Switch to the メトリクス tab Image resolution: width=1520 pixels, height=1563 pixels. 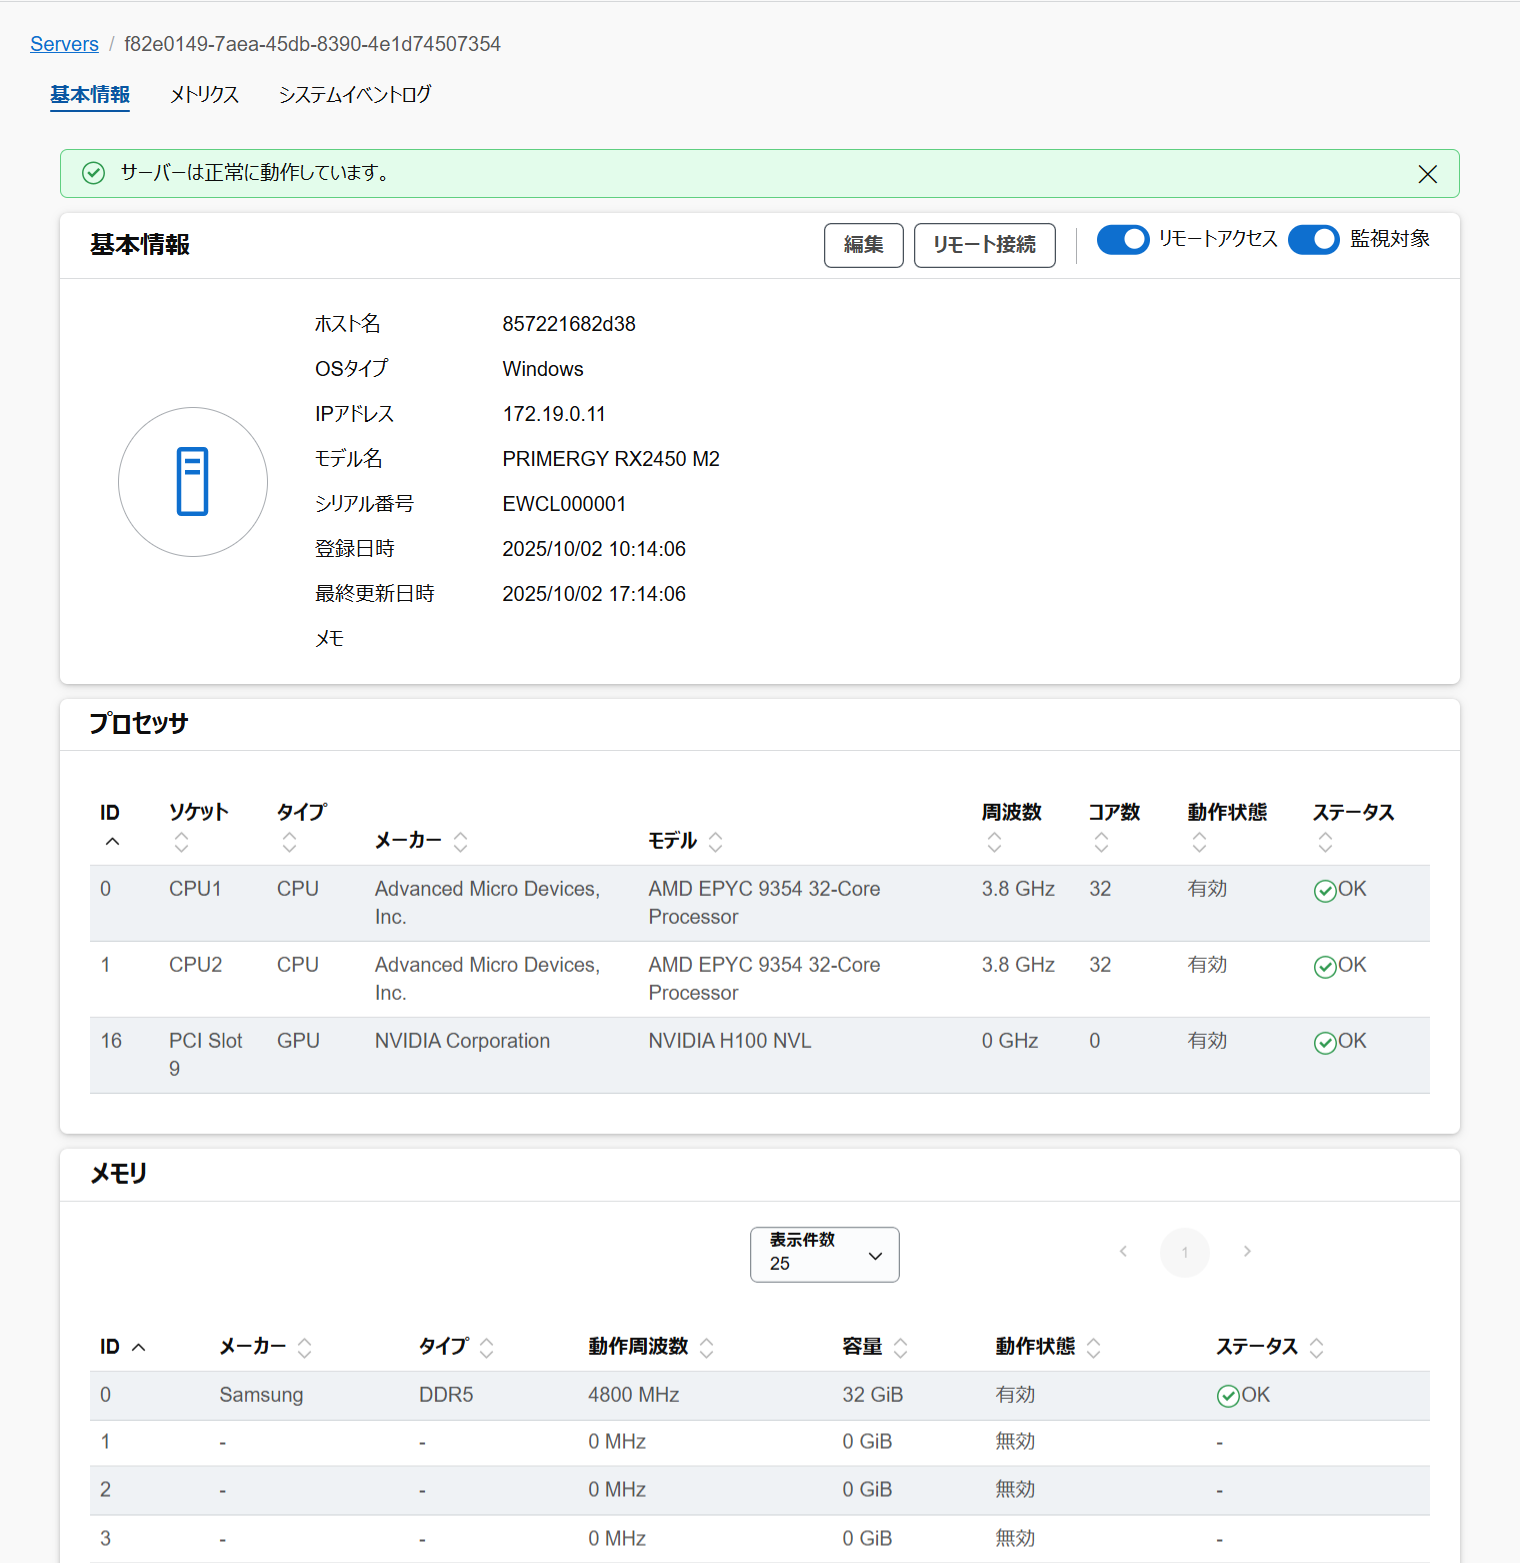204,95
